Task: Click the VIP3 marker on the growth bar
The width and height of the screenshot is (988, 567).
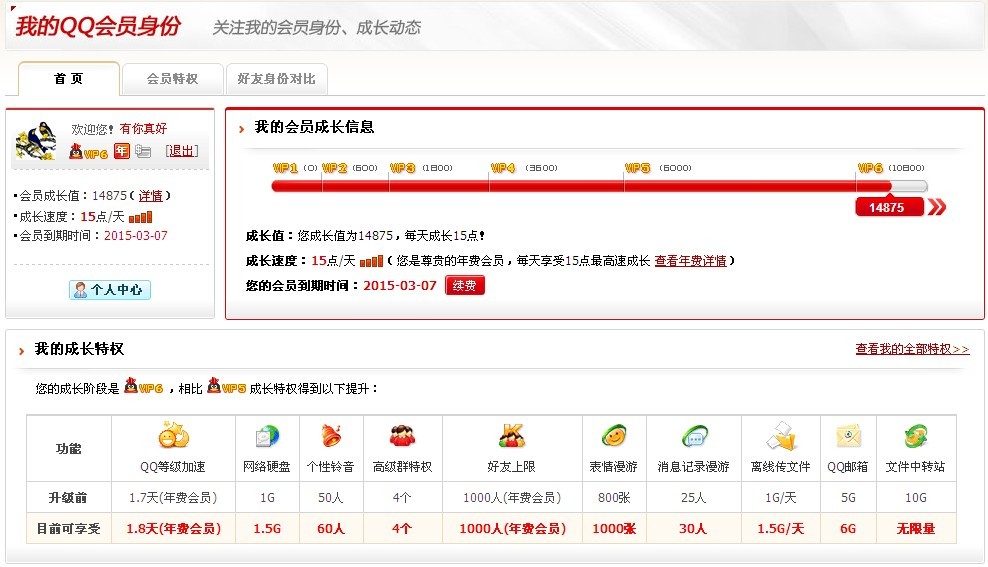Action: pos(403,168)
